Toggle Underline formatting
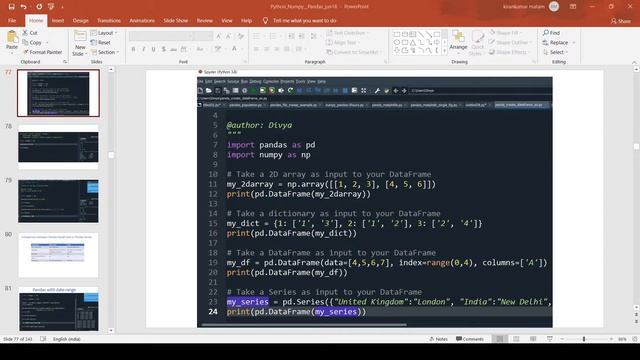Screen dimensions: 640x360 coord(153,49)
